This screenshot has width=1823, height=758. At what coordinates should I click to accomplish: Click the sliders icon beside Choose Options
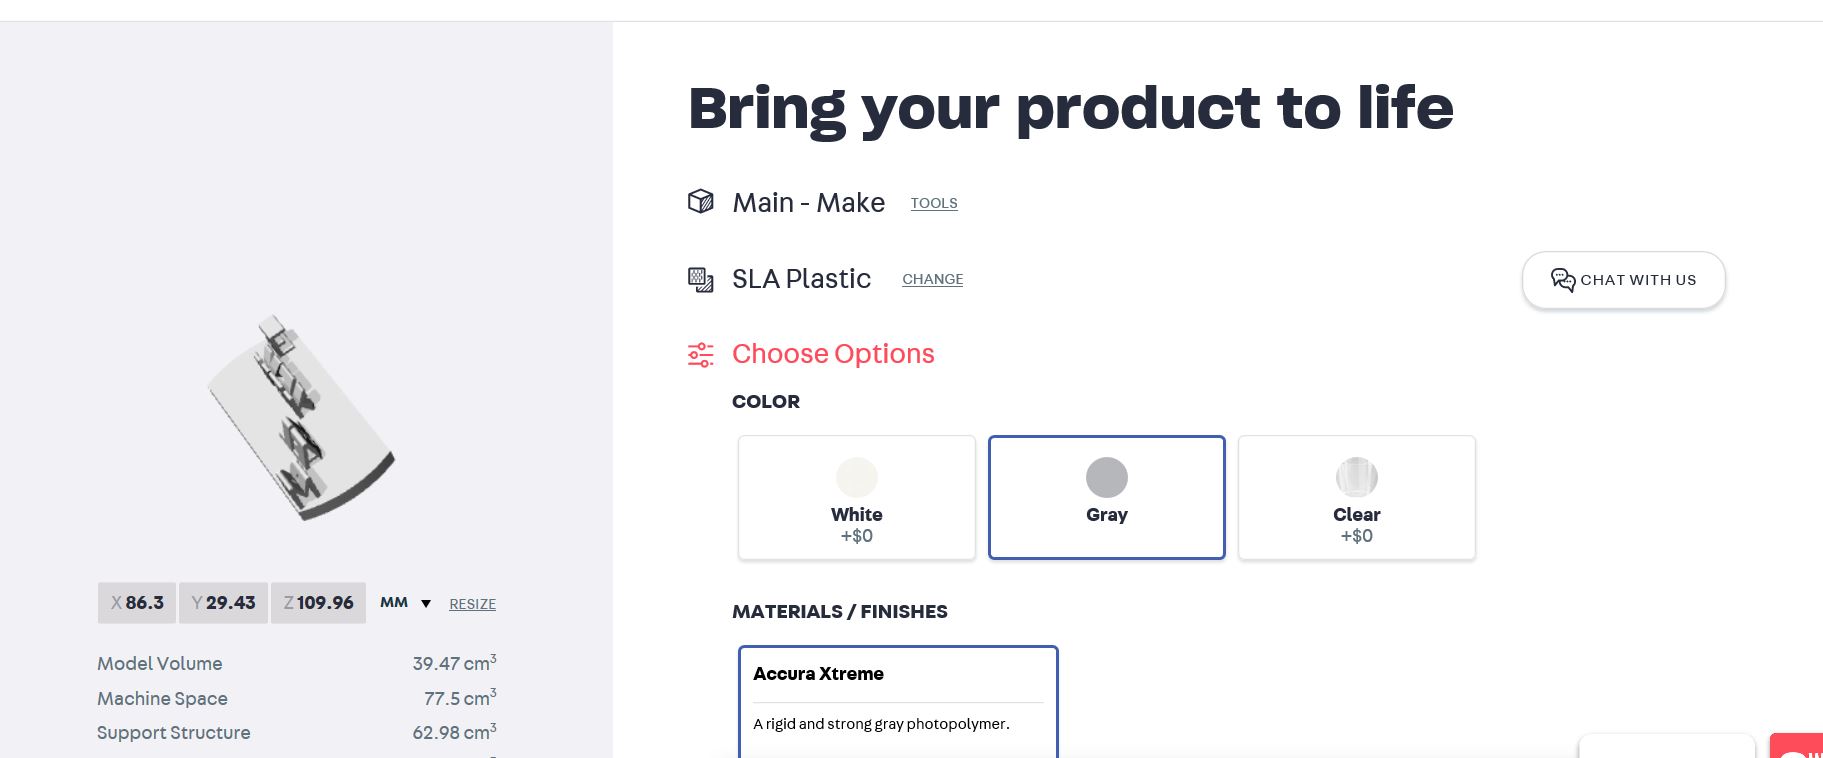[x=701, y=355]
